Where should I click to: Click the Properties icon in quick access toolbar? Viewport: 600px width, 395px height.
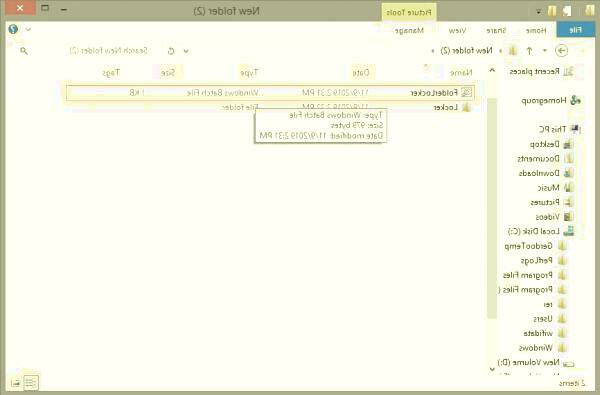tap(567, 11)
